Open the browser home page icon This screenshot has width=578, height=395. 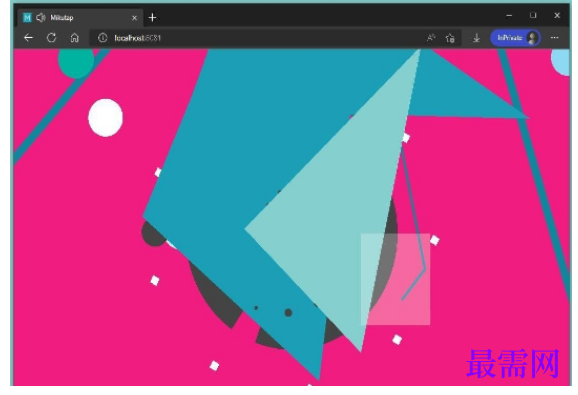pyautogui.click(x=74, y=38)
